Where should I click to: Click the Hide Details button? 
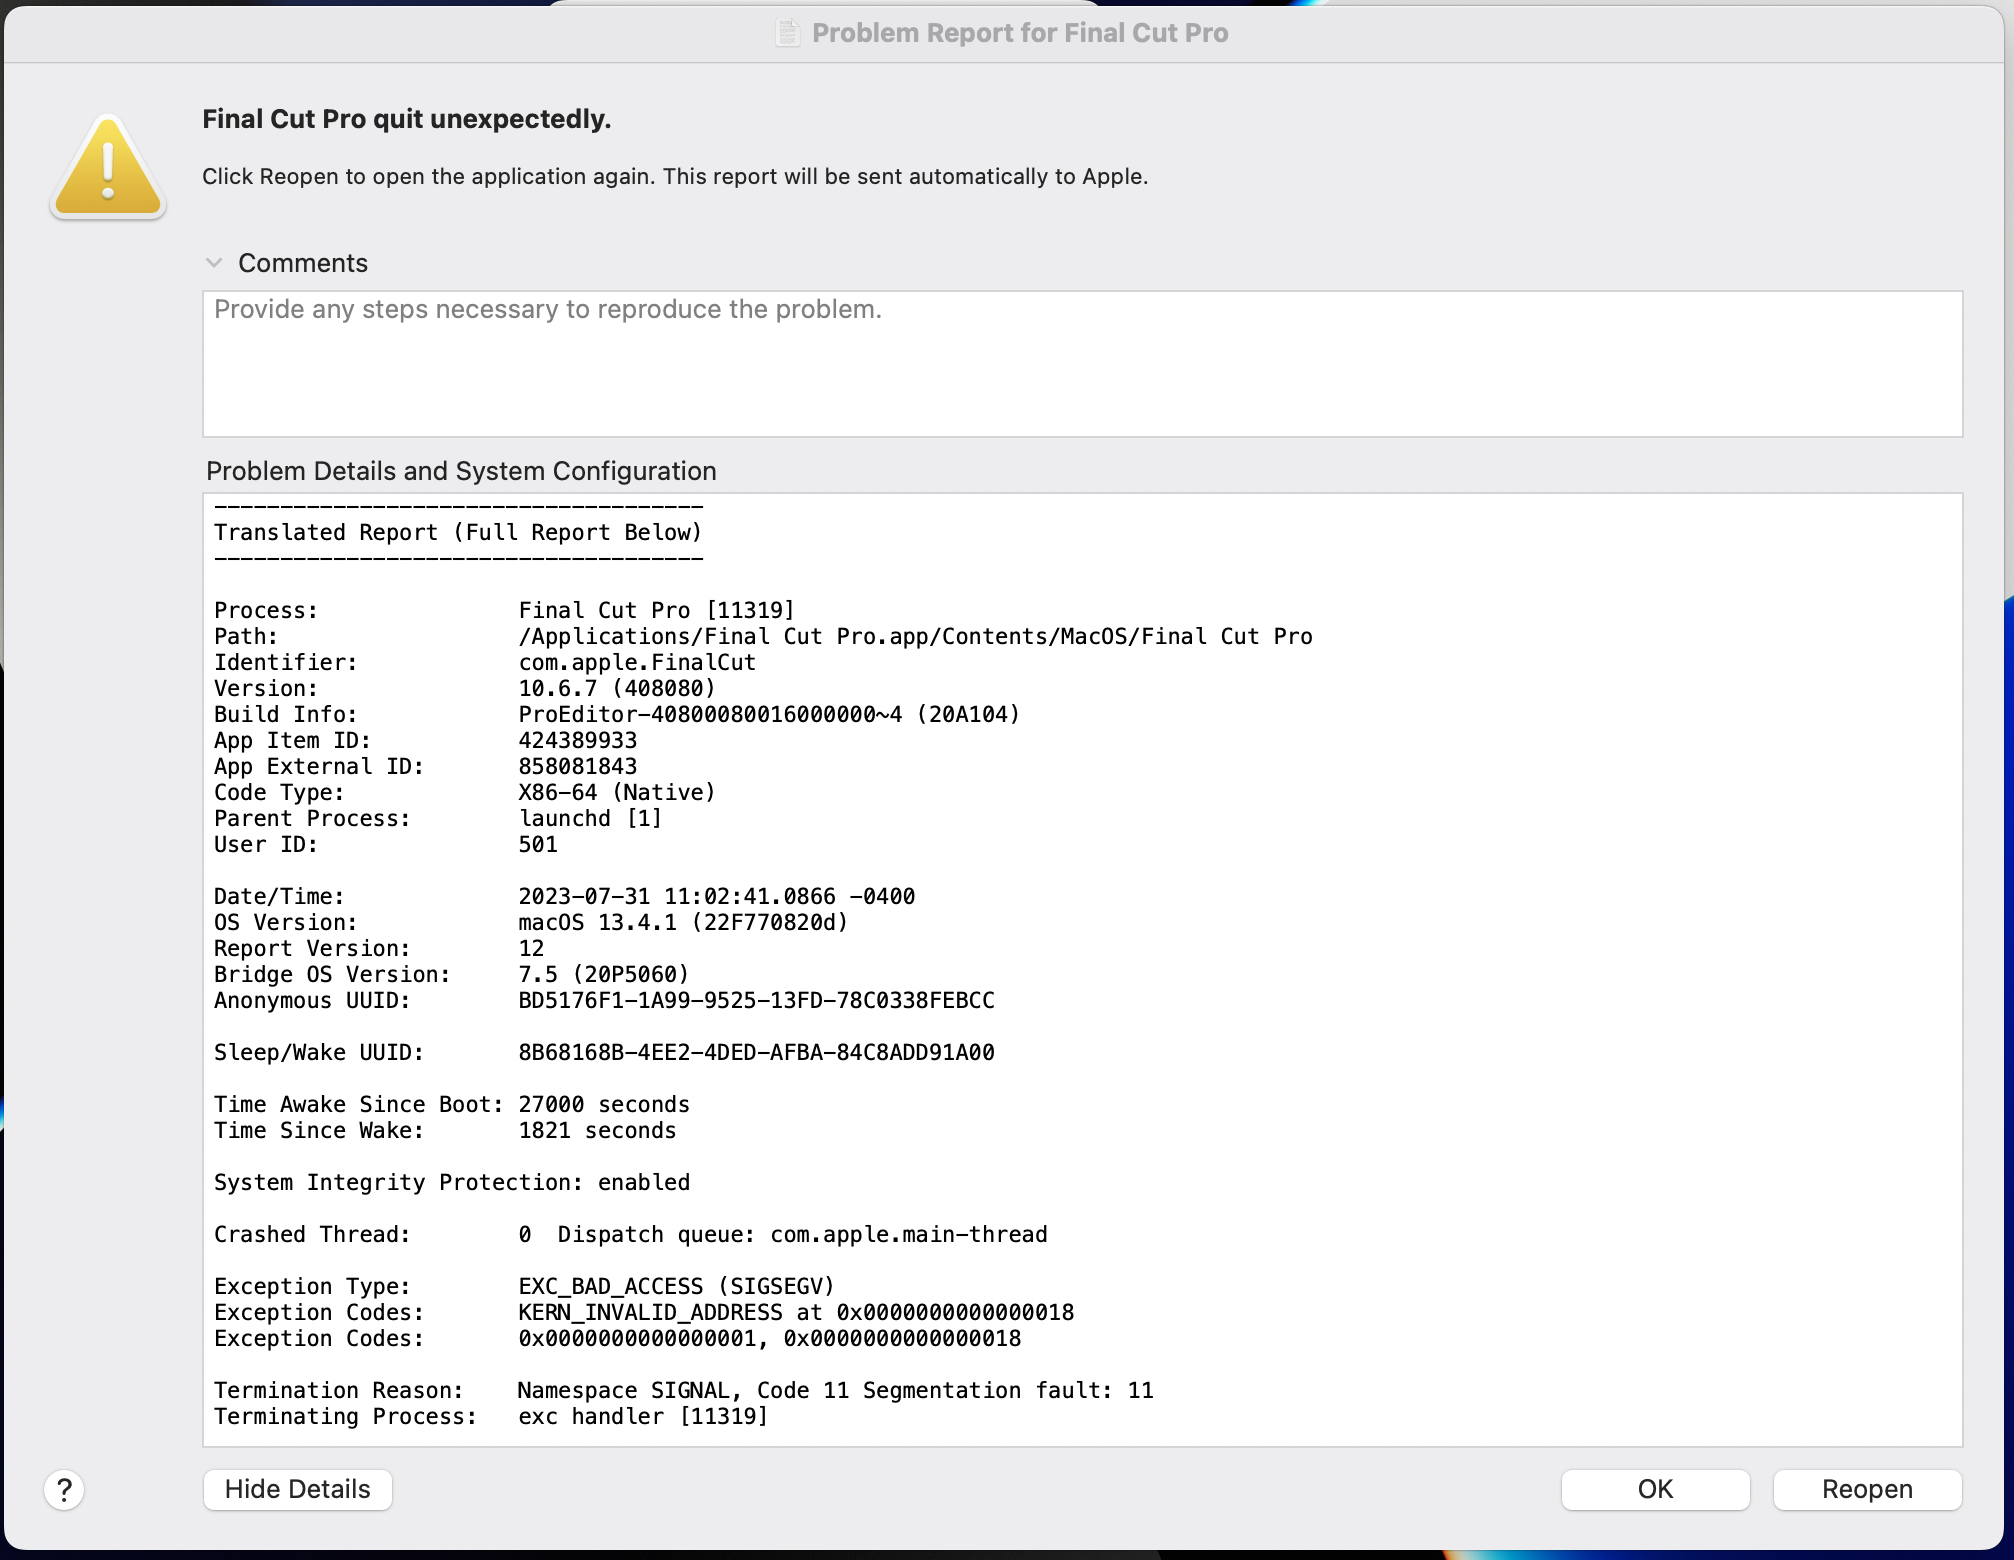point(296,1489)
